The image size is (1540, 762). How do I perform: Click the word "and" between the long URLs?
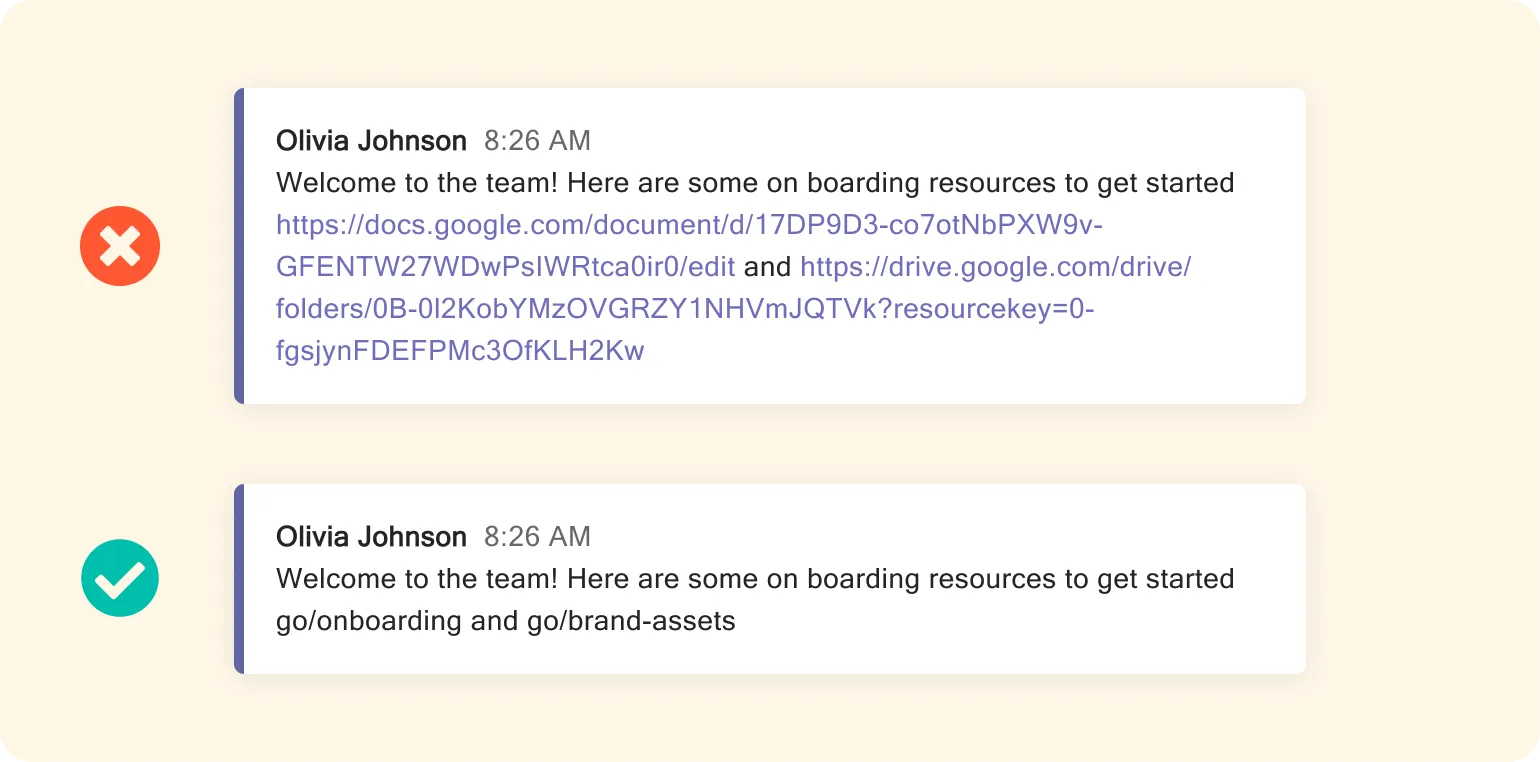(x=767, y=267)
